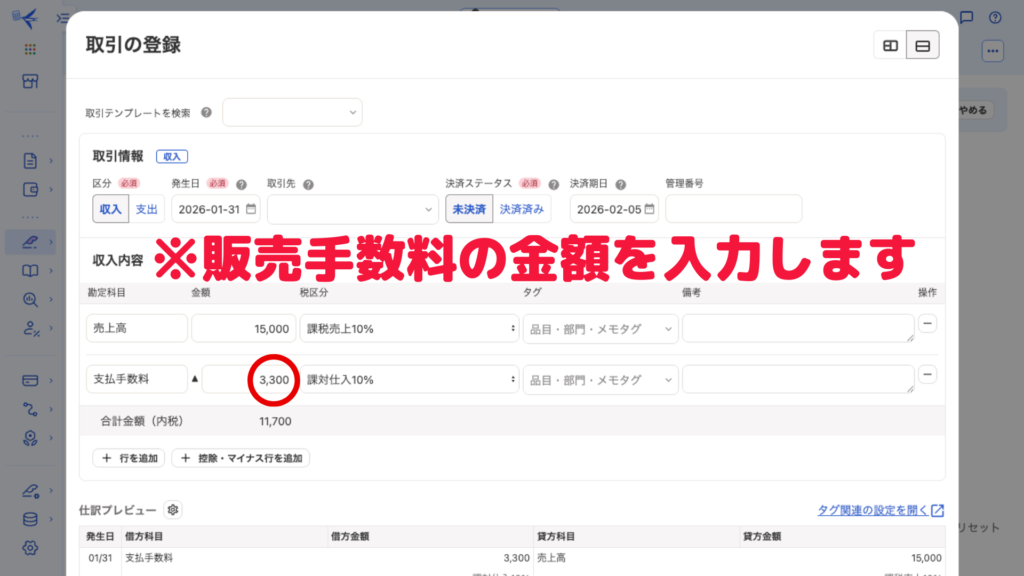The image size is (1024, 576).
Task: Select the 未決済 status option
Action: point(469,209)
